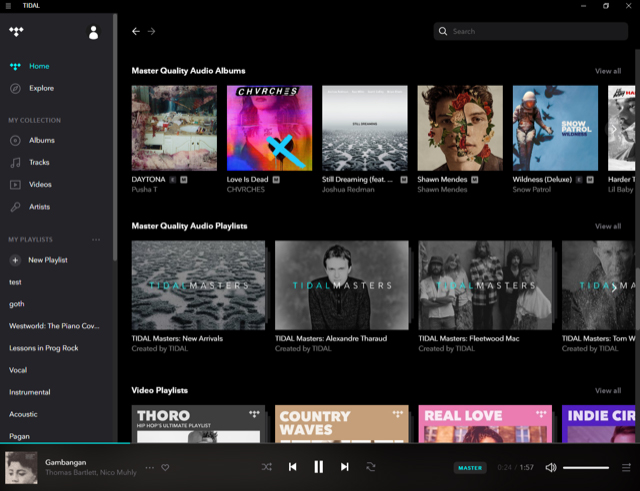Open the user profile avatar icon
The width and height of the screenshot is (640, 491).
94,32
